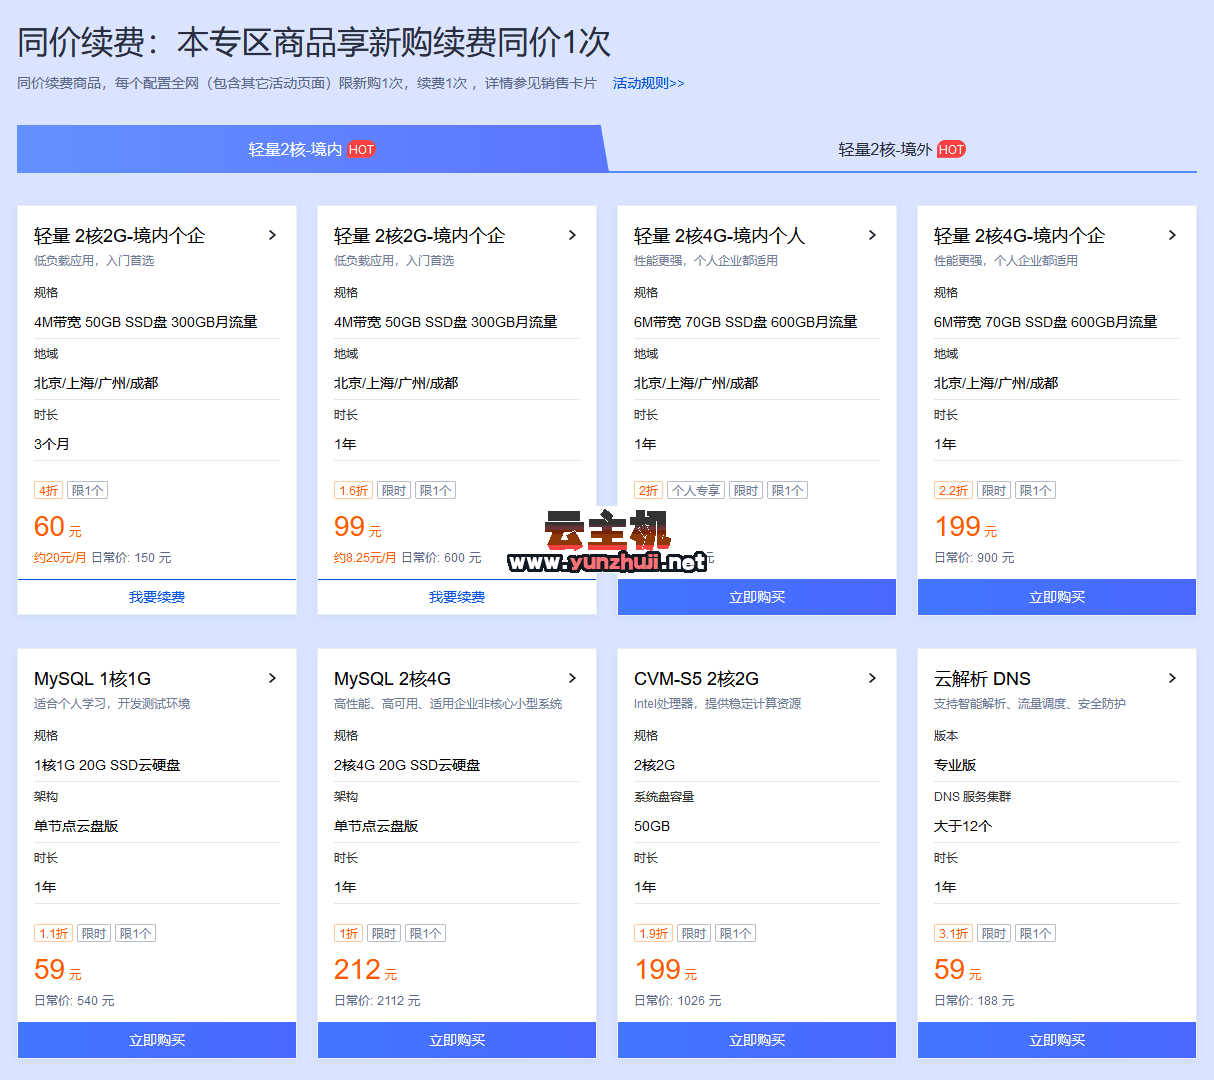1214x1080 pixels.
Task: Click 199 元 price on CVM-S5 card
Action: pyautogui.click(x=666, y=970)
